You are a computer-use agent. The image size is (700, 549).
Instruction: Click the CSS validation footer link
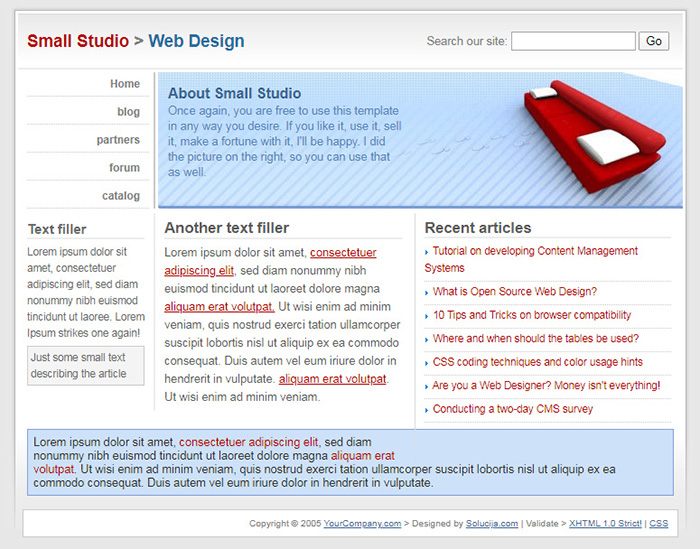tap(659, 523)
